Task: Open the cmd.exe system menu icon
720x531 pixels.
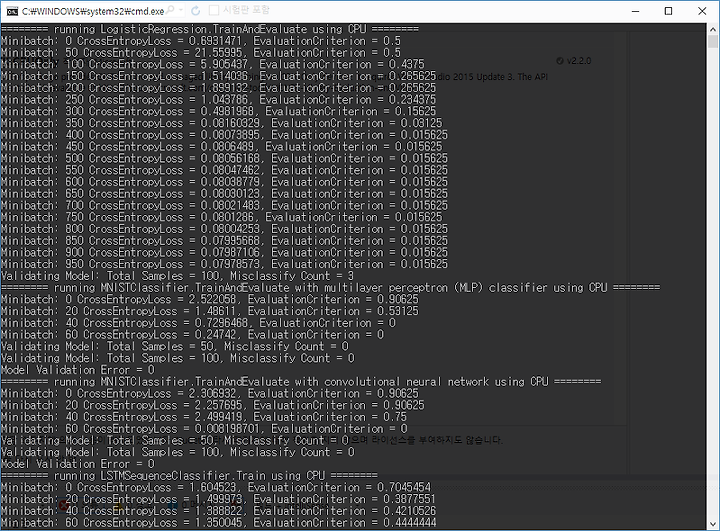Action: click(x=12, y=11)
